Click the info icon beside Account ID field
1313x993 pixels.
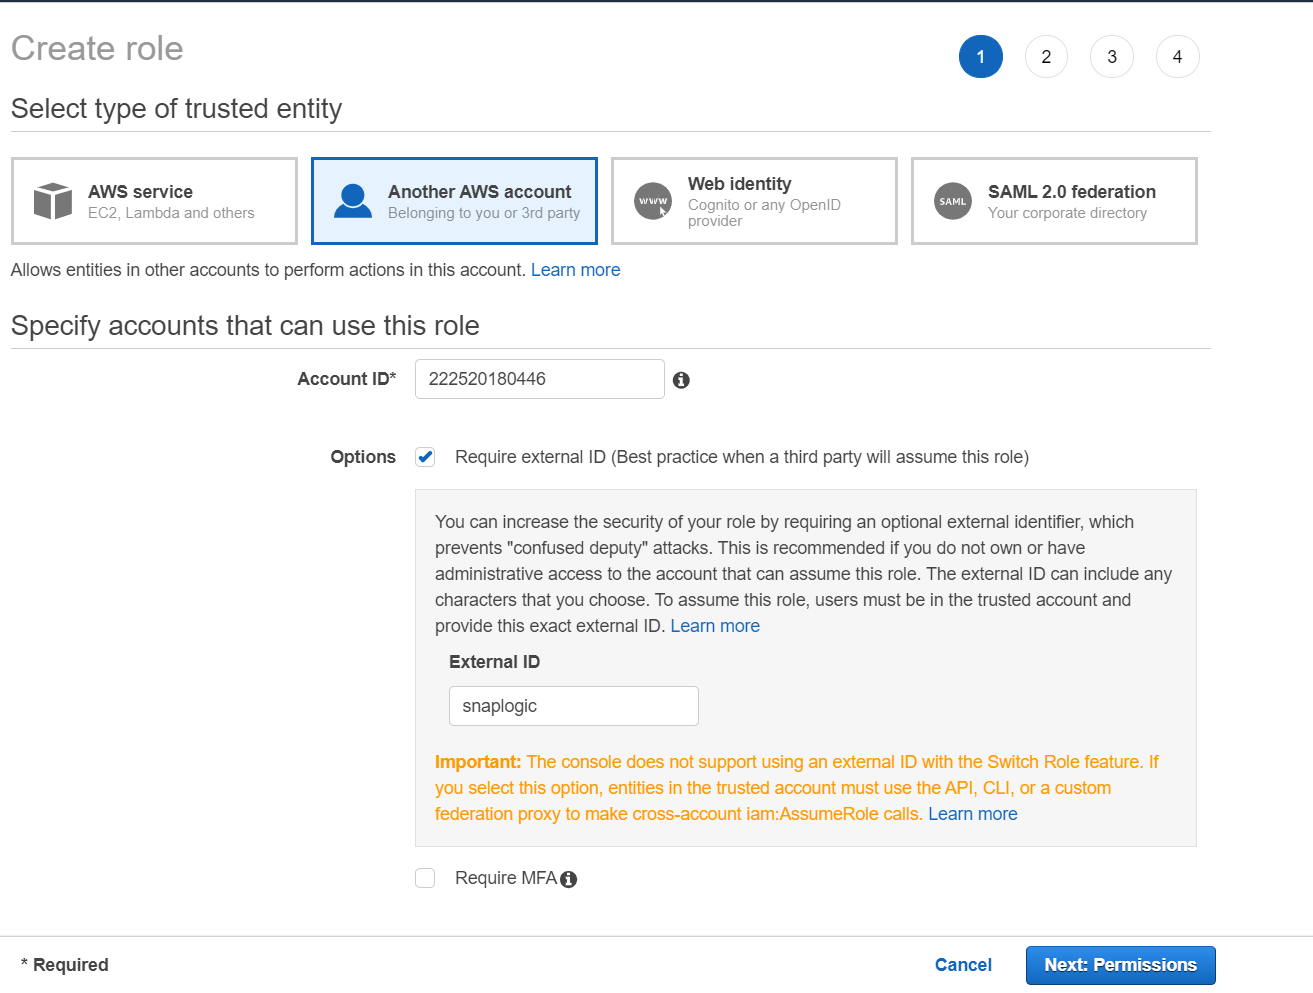pyautogui.click(x=681, y=379)
